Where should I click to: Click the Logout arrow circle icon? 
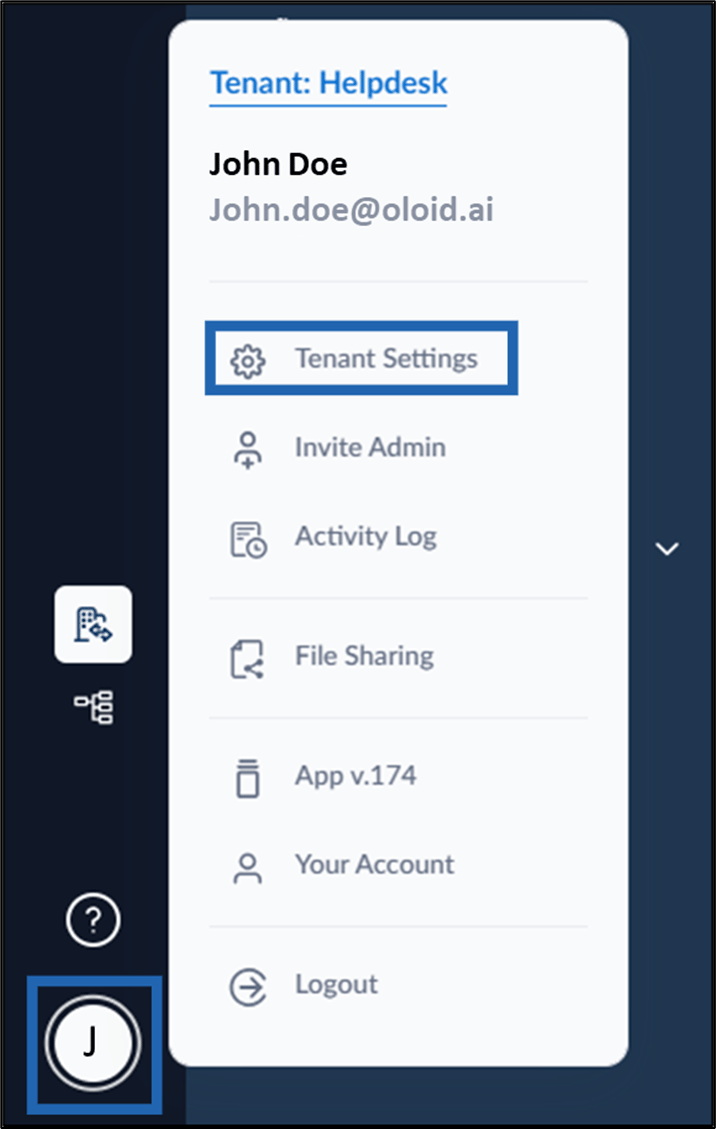[x=248, y=987]
